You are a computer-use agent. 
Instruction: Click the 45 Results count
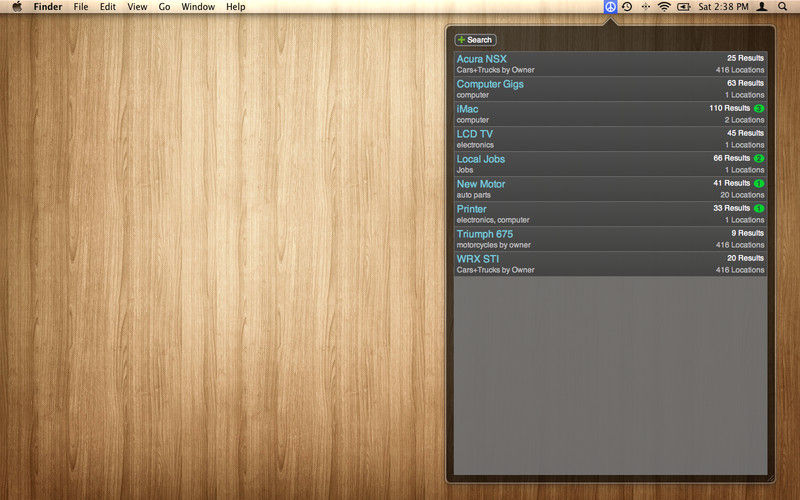pyautogui.click(x=745, y=133)
